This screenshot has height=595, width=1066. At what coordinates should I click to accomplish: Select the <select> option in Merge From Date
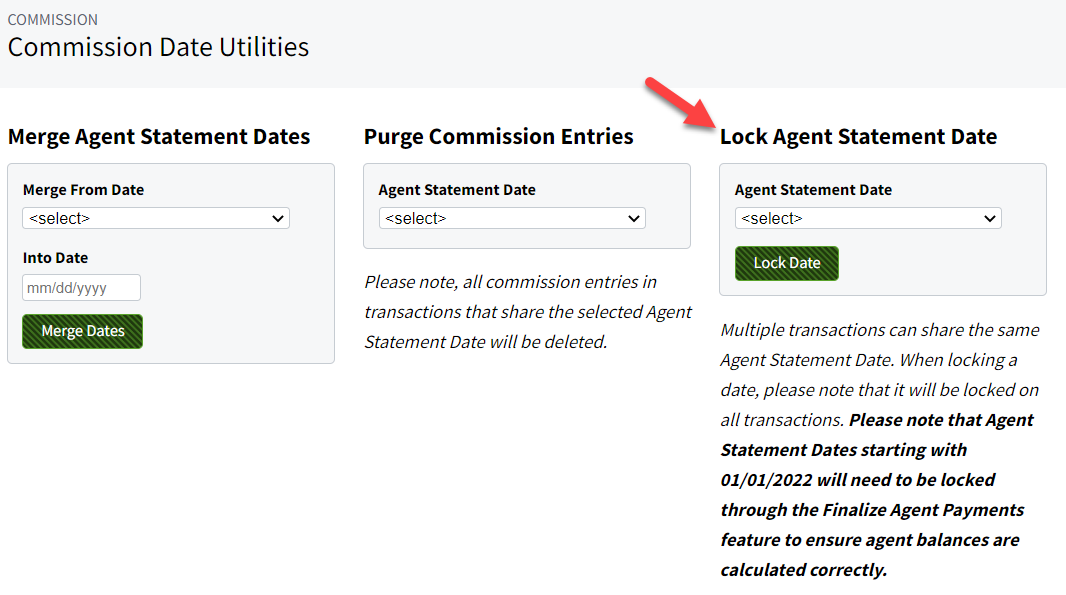click(155, 218)
